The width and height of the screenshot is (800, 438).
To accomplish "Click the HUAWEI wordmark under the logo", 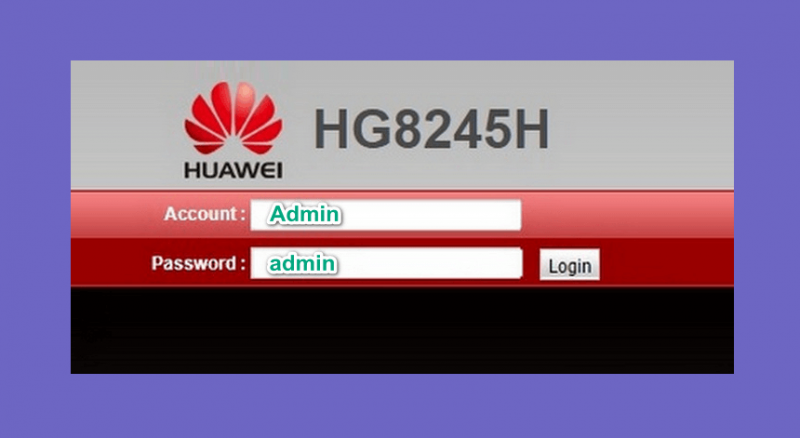I will [x=233, y=171].
